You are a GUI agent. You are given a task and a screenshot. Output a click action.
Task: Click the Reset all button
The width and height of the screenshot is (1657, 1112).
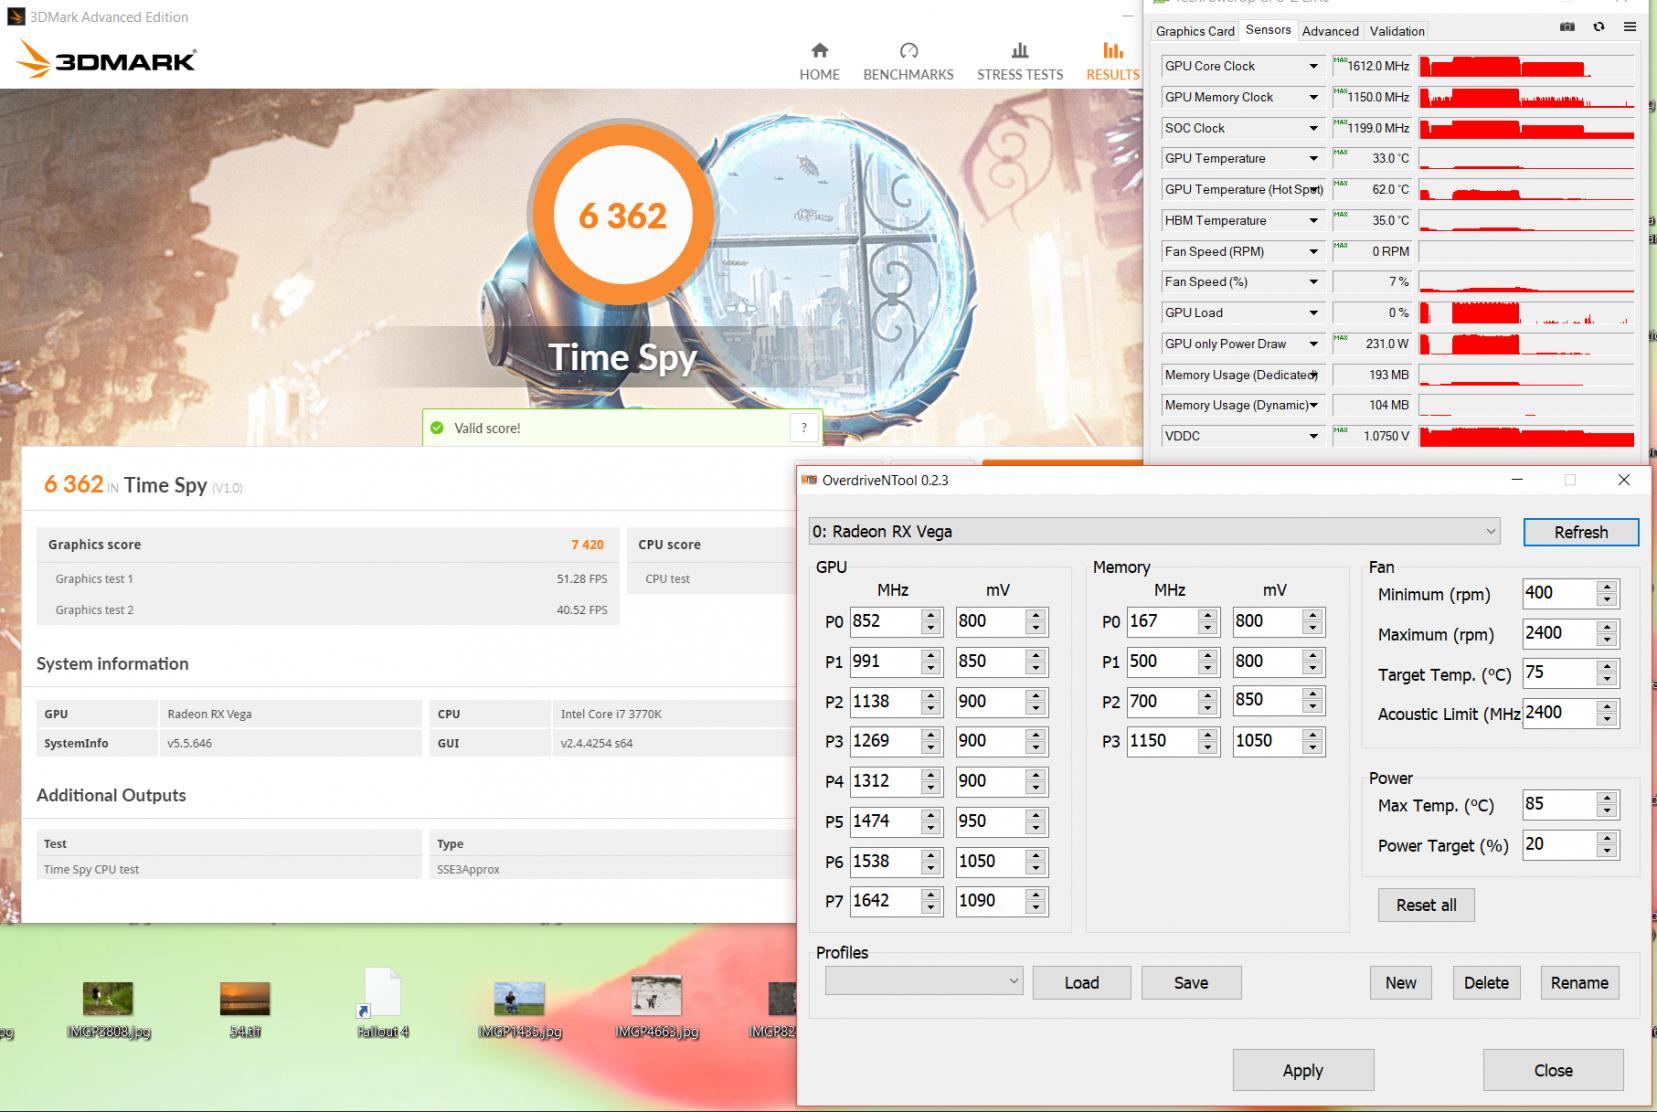click(1426, 905)
